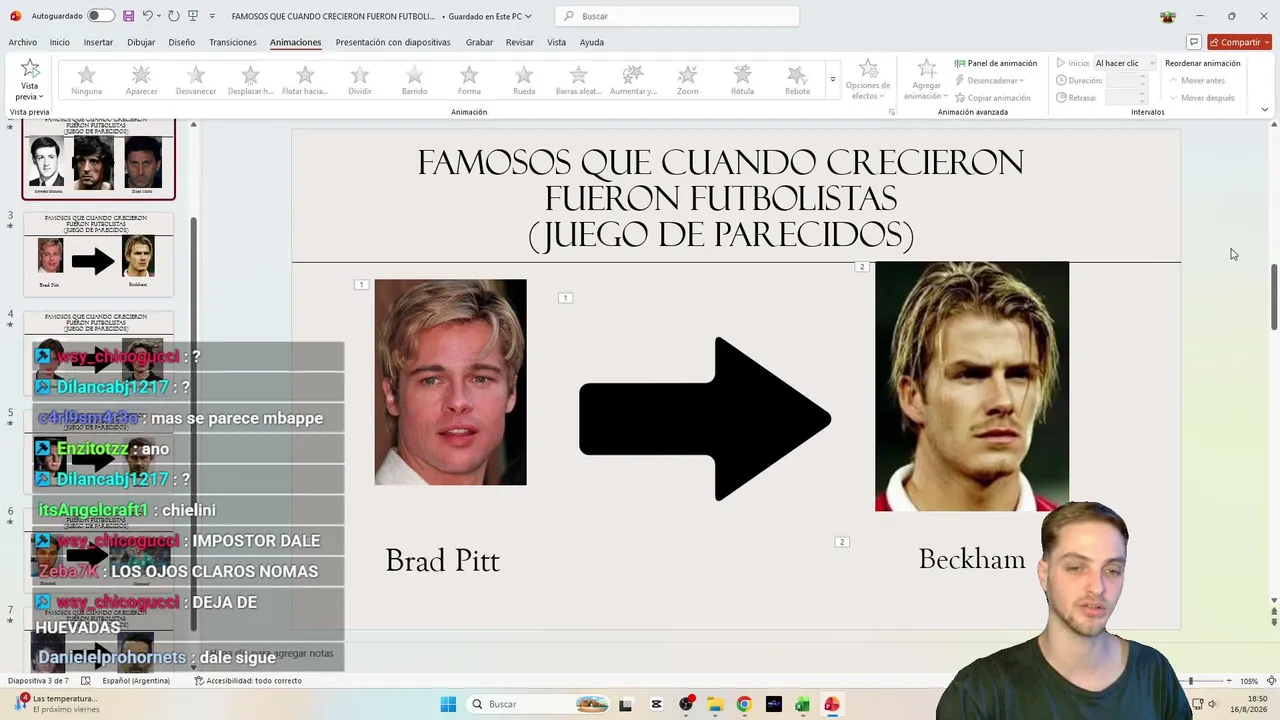Open the Ayuda tab

(x=592, y=42)
